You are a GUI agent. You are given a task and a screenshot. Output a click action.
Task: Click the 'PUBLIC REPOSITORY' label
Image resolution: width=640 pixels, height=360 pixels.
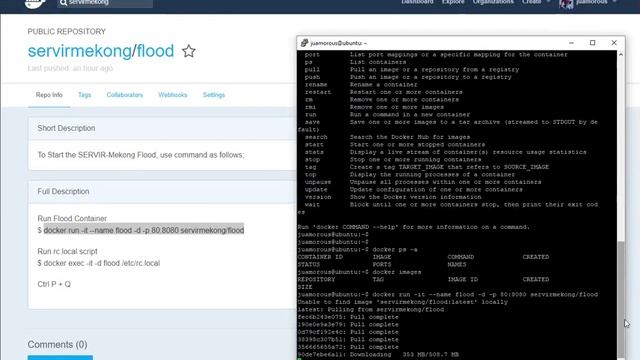(x=67, y=31)
